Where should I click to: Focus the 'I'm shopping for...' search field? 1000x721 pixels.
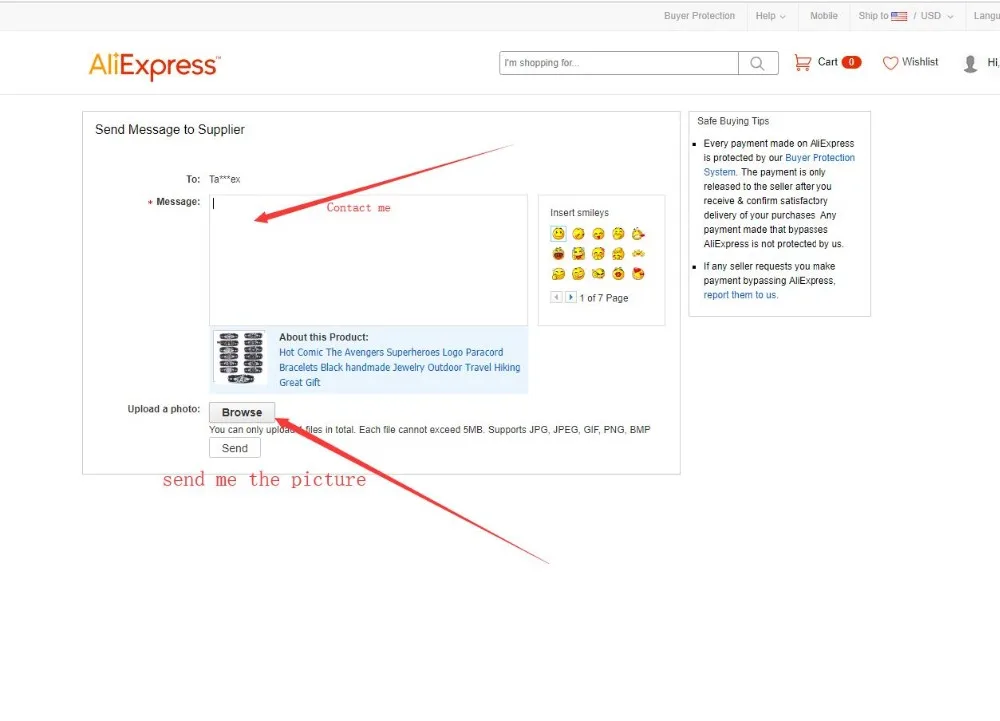pos(619,63)
